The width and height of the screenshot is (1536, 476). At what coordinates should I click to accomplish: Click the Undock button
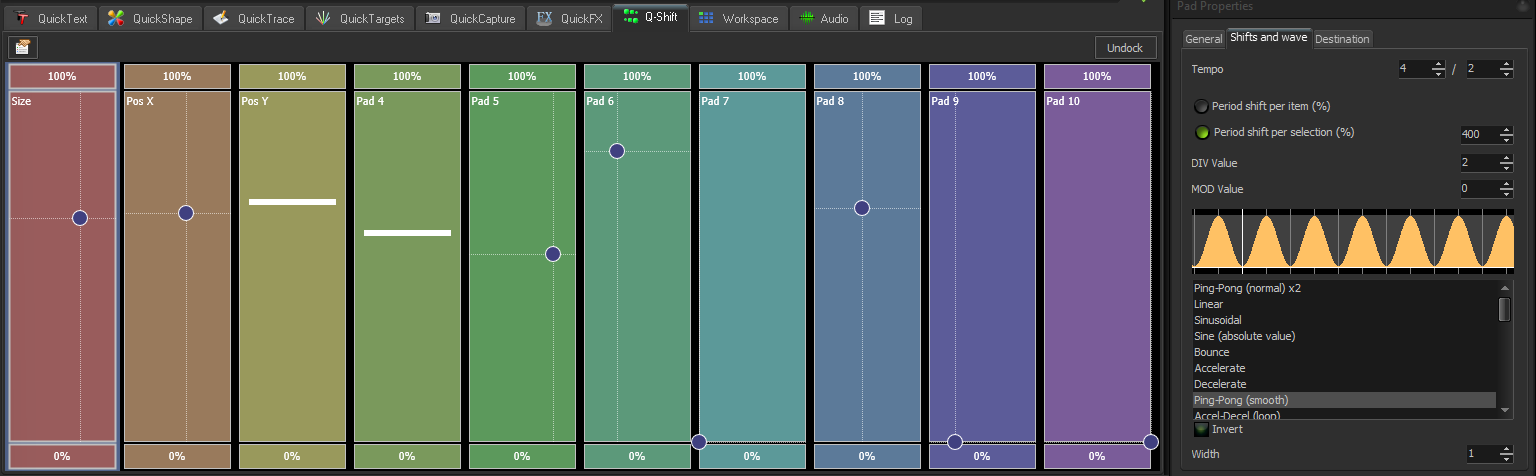click(x=1124, y=48)
